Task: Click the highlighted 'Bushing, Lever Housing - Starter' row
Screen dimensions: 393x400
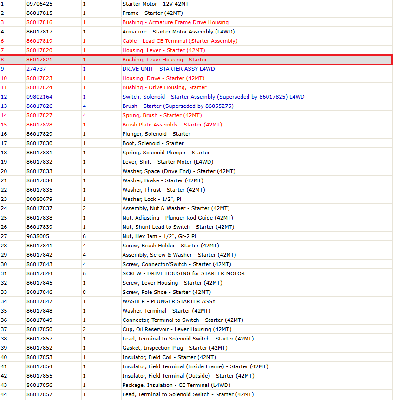Action: [196, 60]
